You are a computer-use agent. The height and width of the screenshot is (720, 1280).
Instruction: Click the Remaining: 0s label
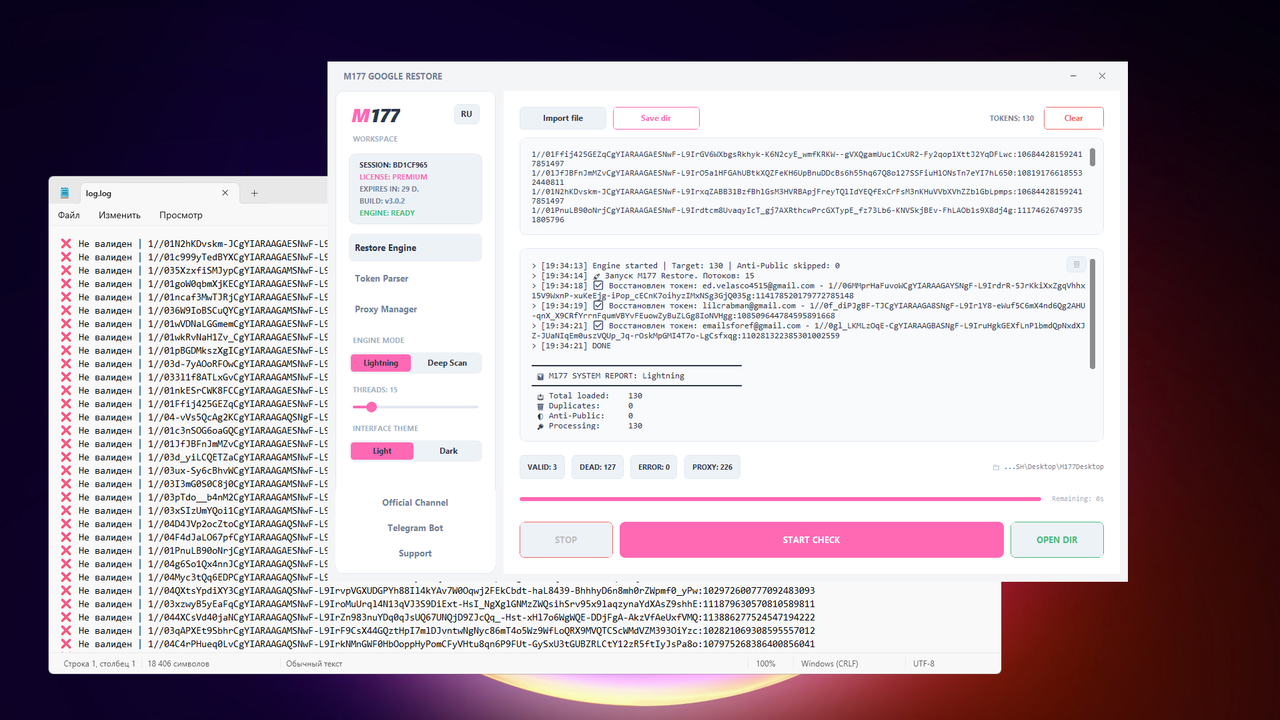click(1077, 498)
